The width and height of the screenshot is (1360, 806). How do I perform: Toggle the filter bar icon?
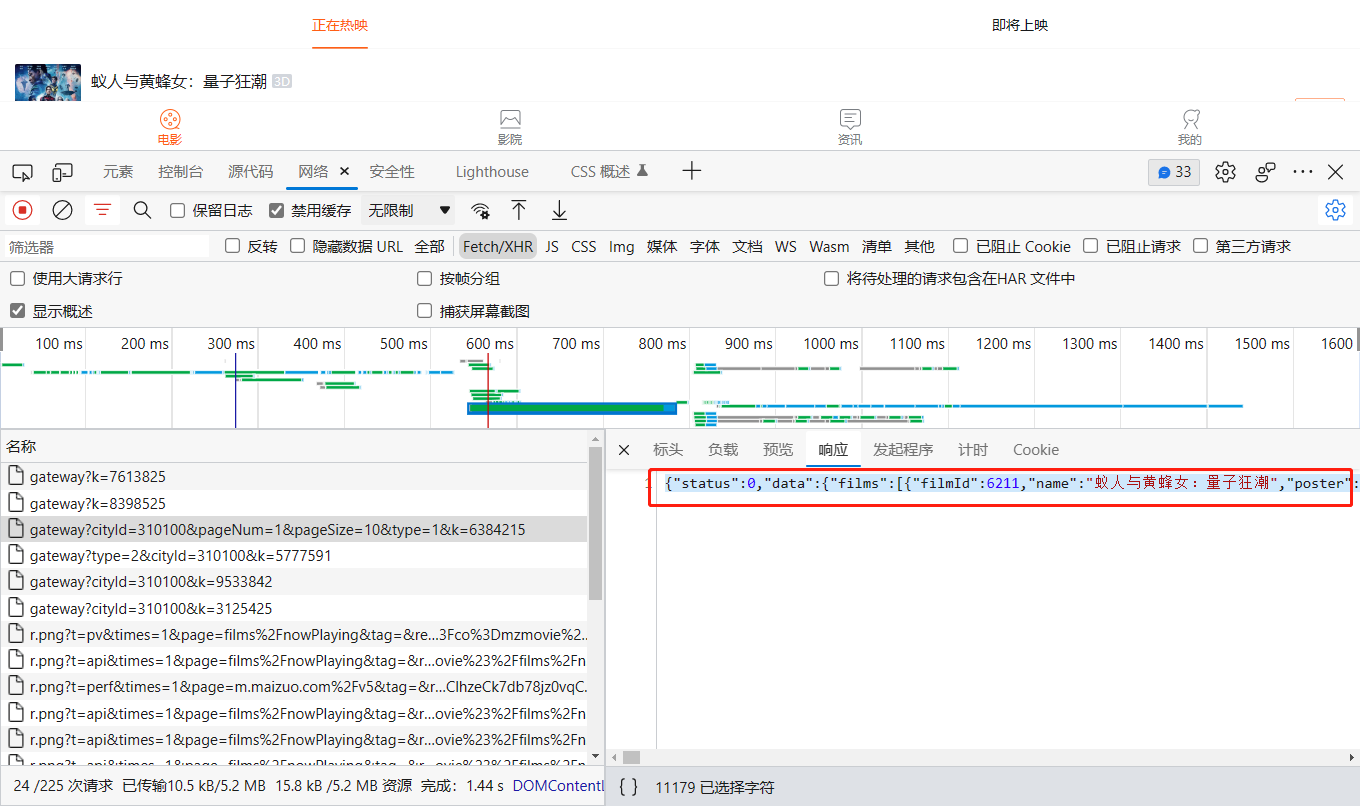[102, 210]
